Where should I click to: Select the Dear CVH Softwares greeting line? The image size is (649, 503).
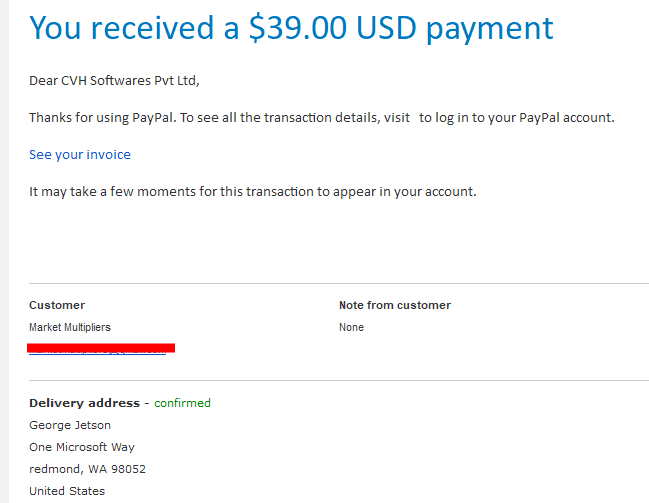tap(114, 80)
